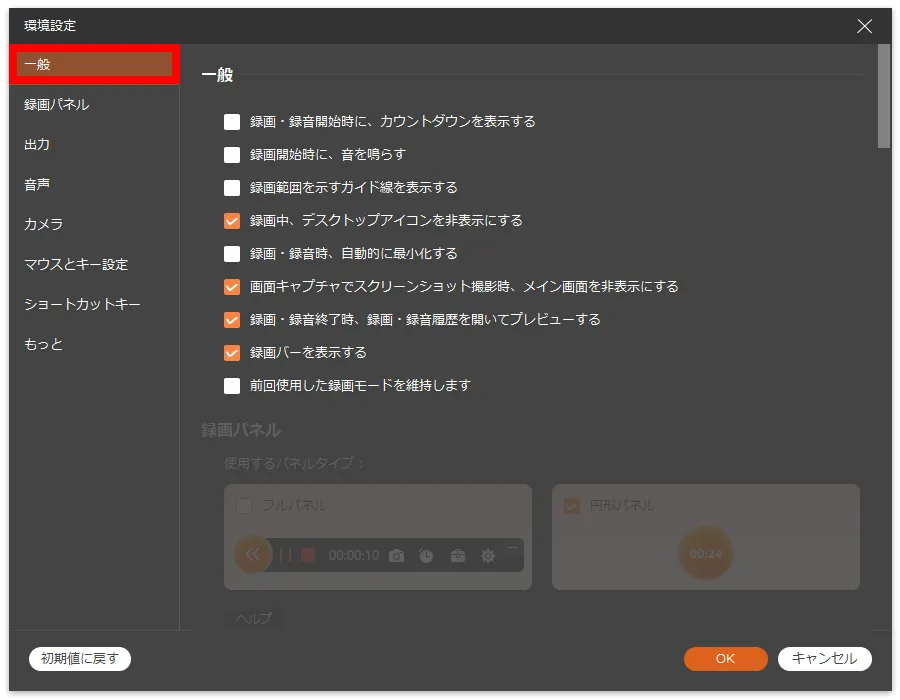The height and width of the screenshot is (700, 900).
Task: Click the round 00:24 panel preview
Action: (x=705, y=553)
